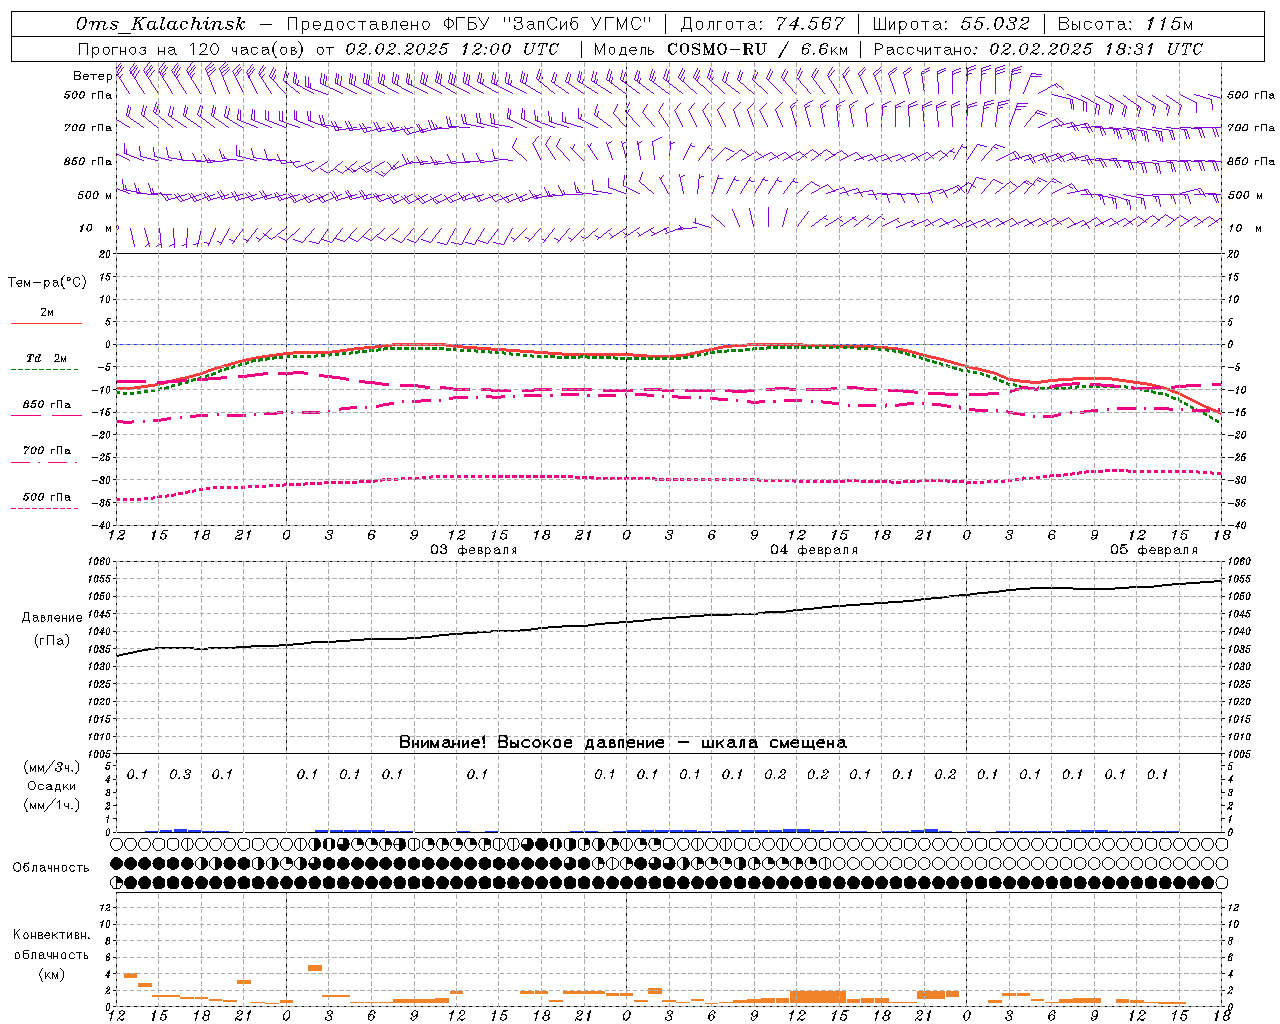
Task: Click the "04 февраля" date label
Action: [814, 550]
